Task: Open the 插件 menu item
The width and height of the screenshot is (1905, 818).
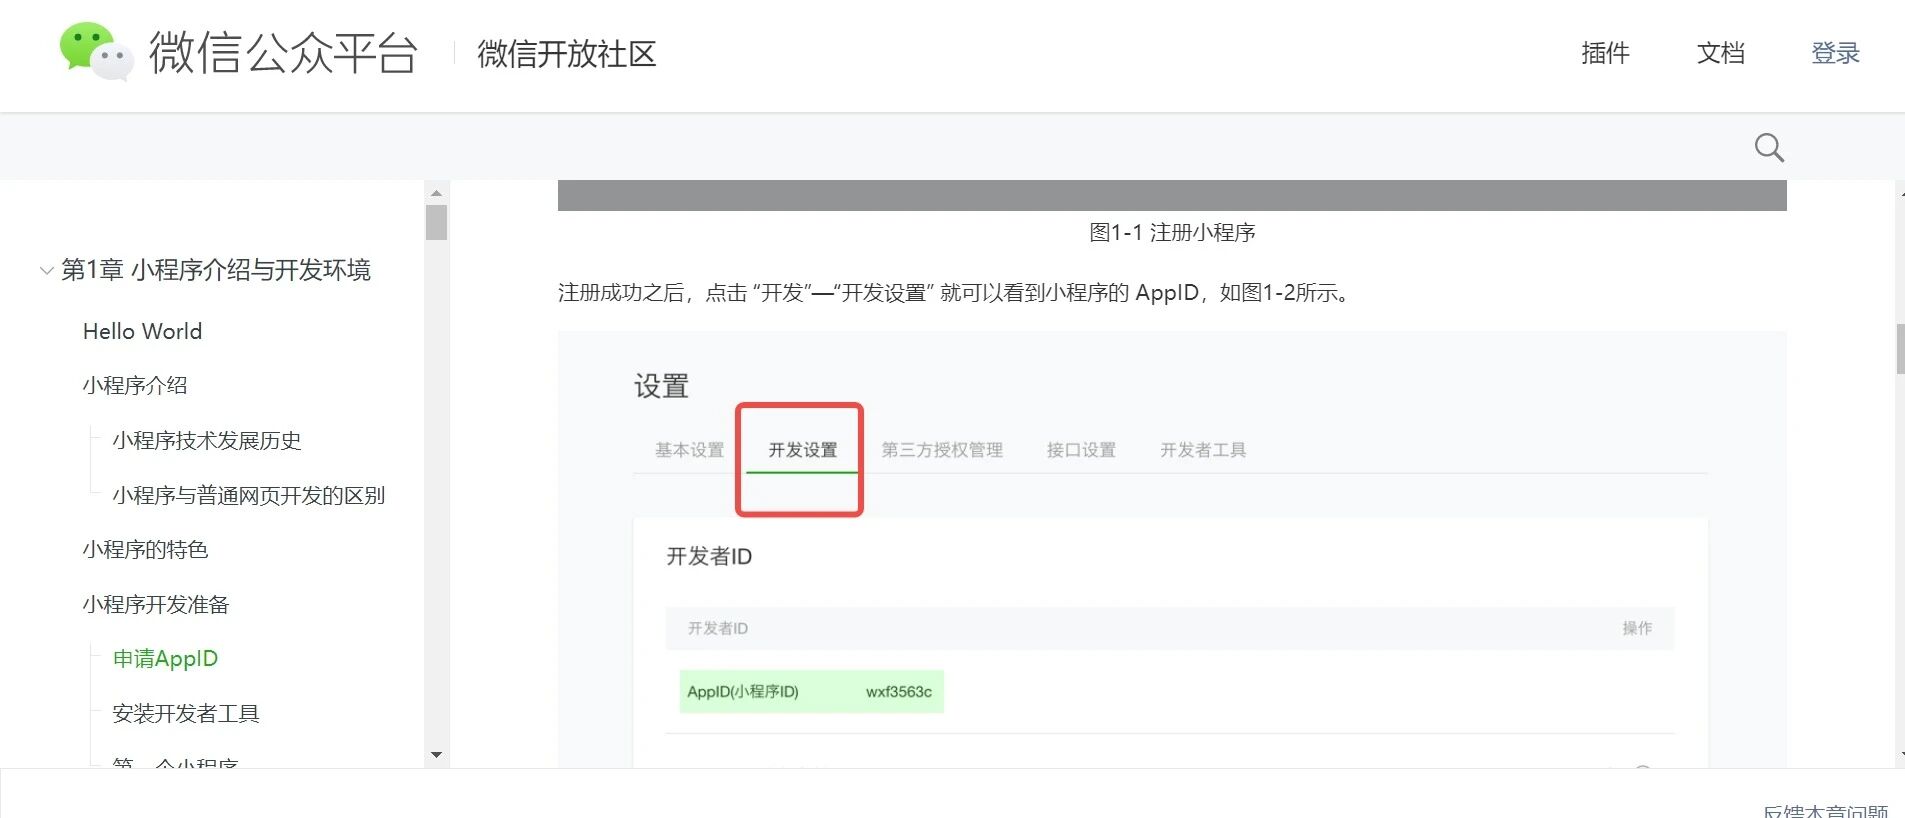Action: 1605,53
